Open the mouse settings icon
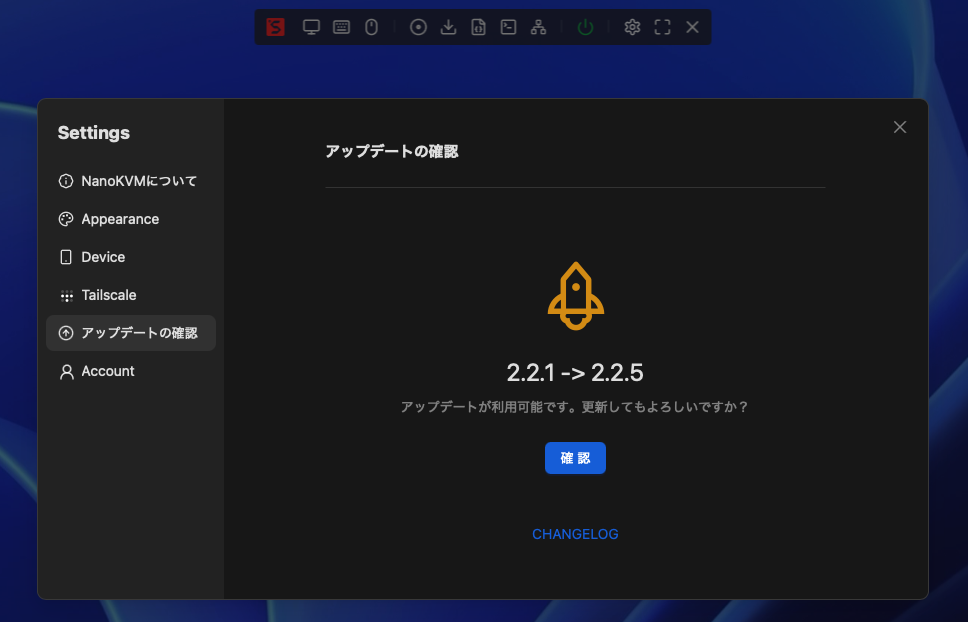Image resolution: width=968 pixels, height=622 pixels. point(371,27)
